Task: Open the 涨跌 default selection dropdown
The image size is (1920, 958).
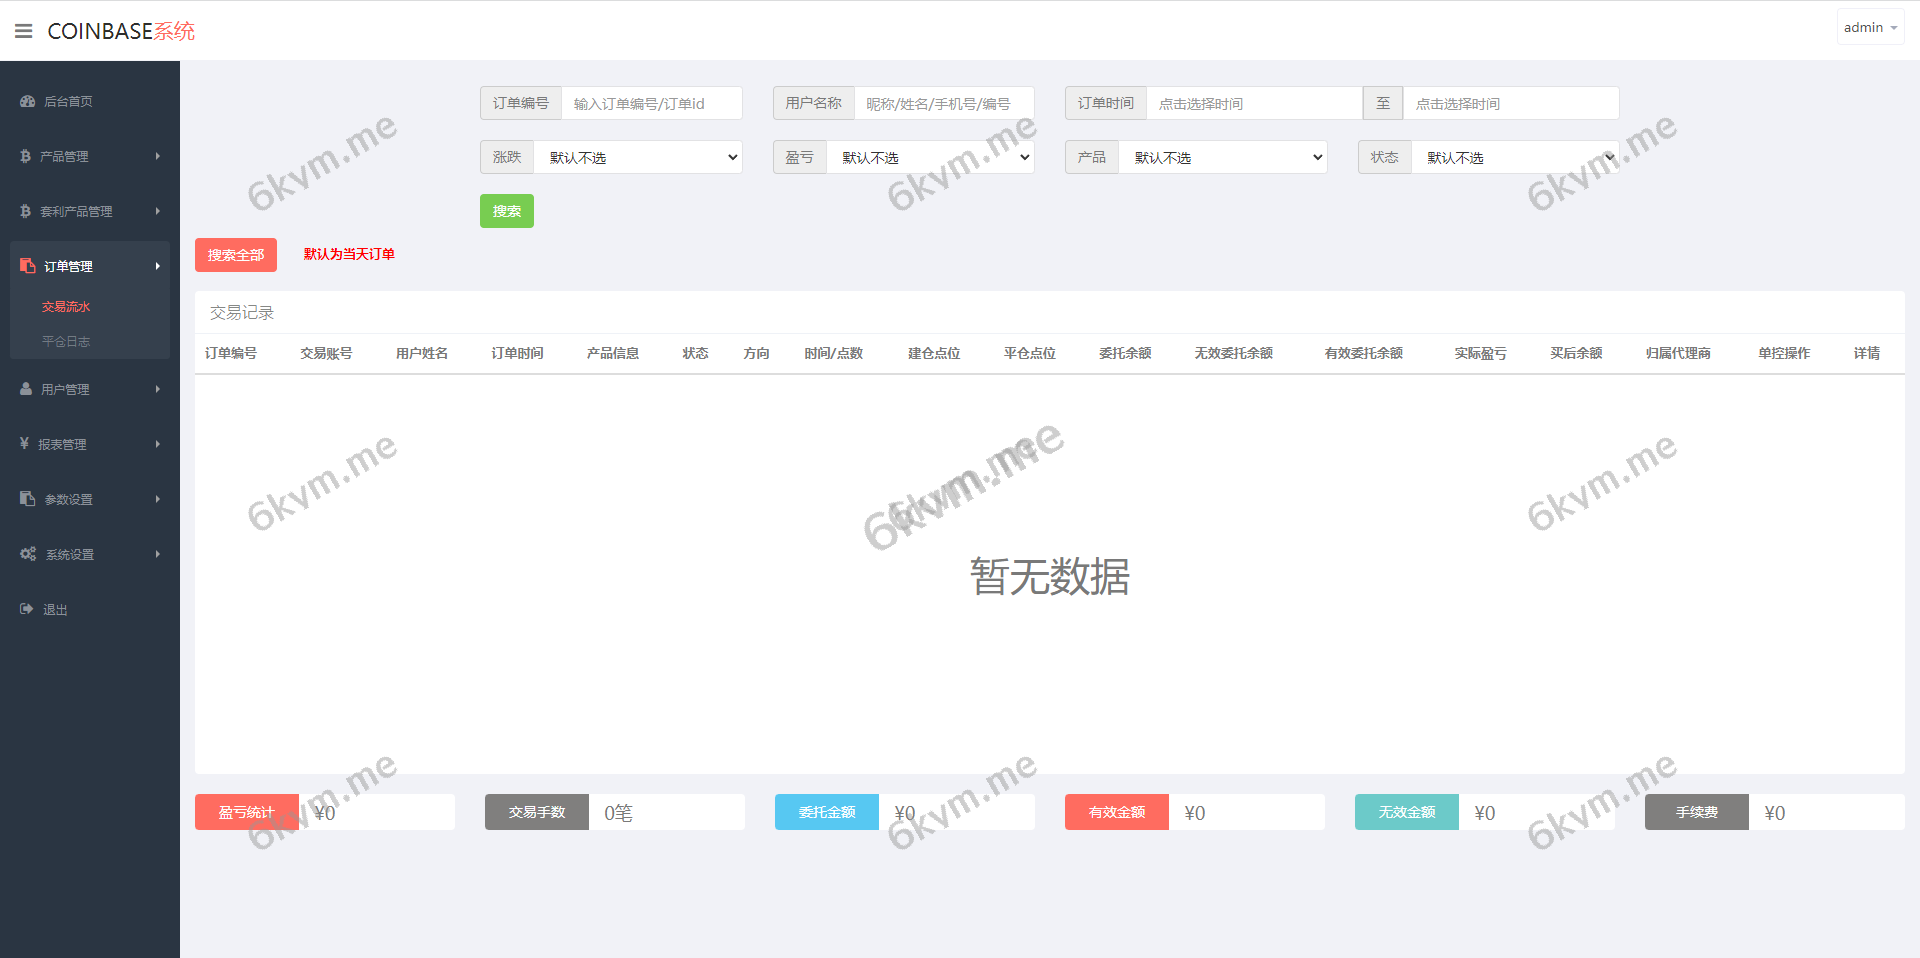Action: point(638,157)
